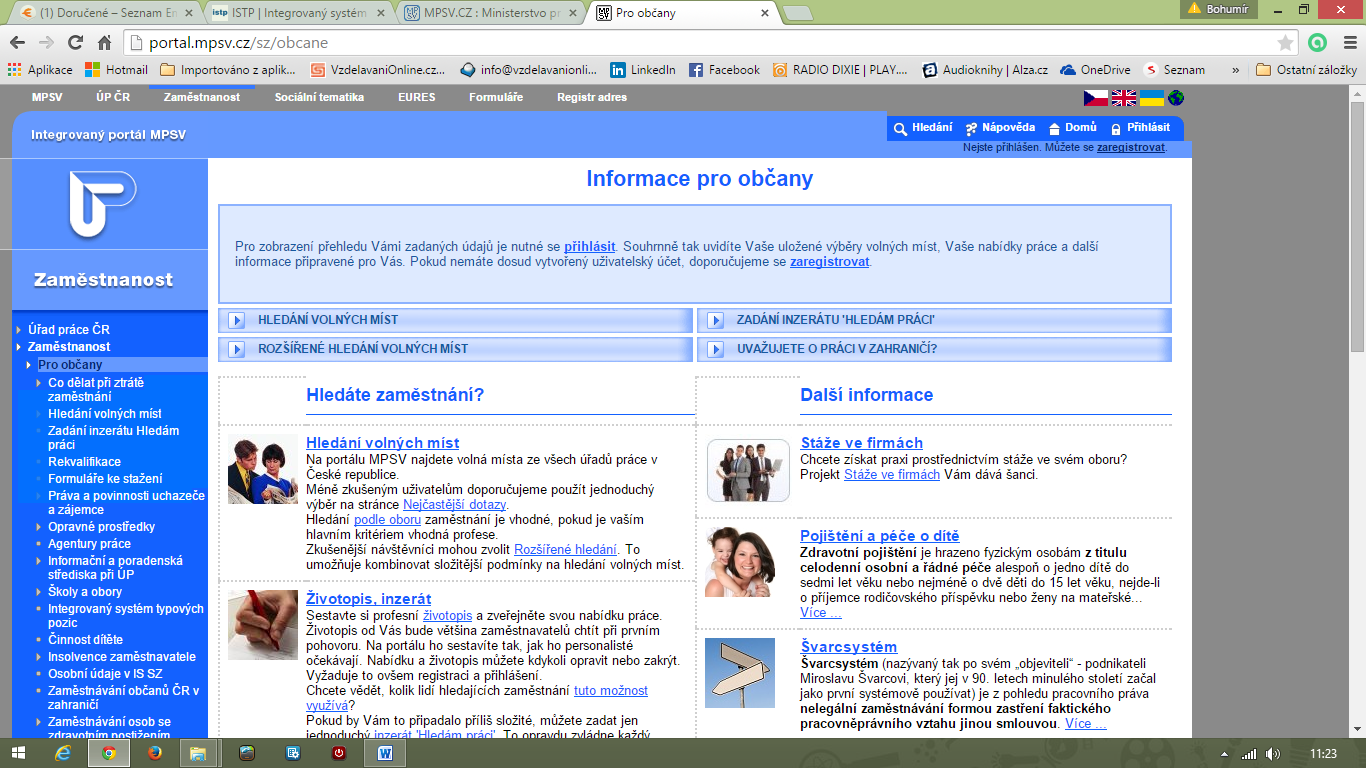Open Ostatní záložky bookmarks folder
Screen dimensions: 1366x768
[1306, 70]
